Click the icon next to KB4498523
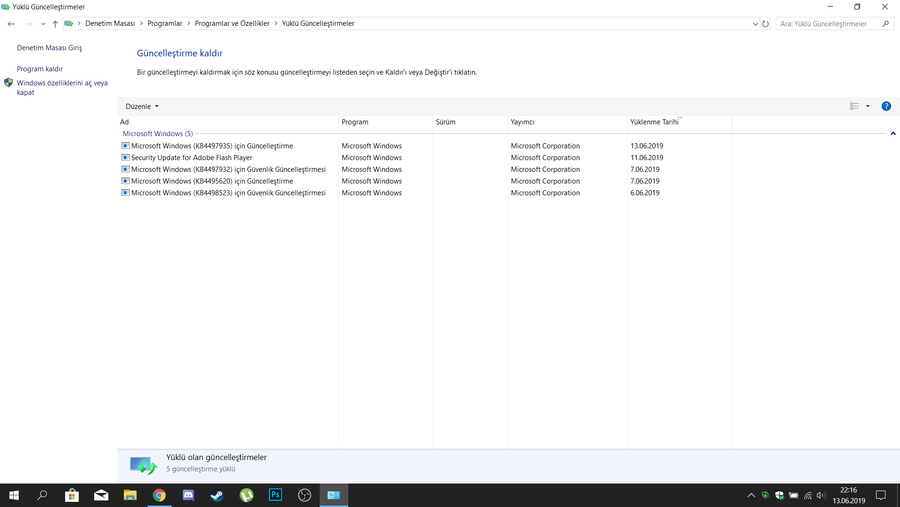Screen dimensions: 900x507 coord(125,193)
